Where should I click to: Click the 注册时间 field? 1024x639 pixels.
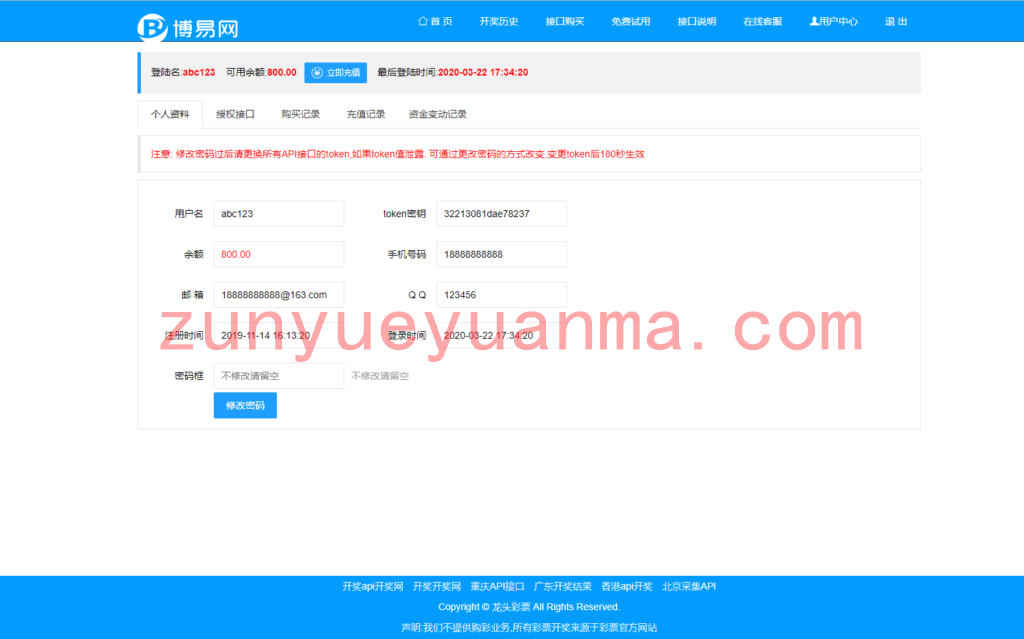(x=279, y=335)
